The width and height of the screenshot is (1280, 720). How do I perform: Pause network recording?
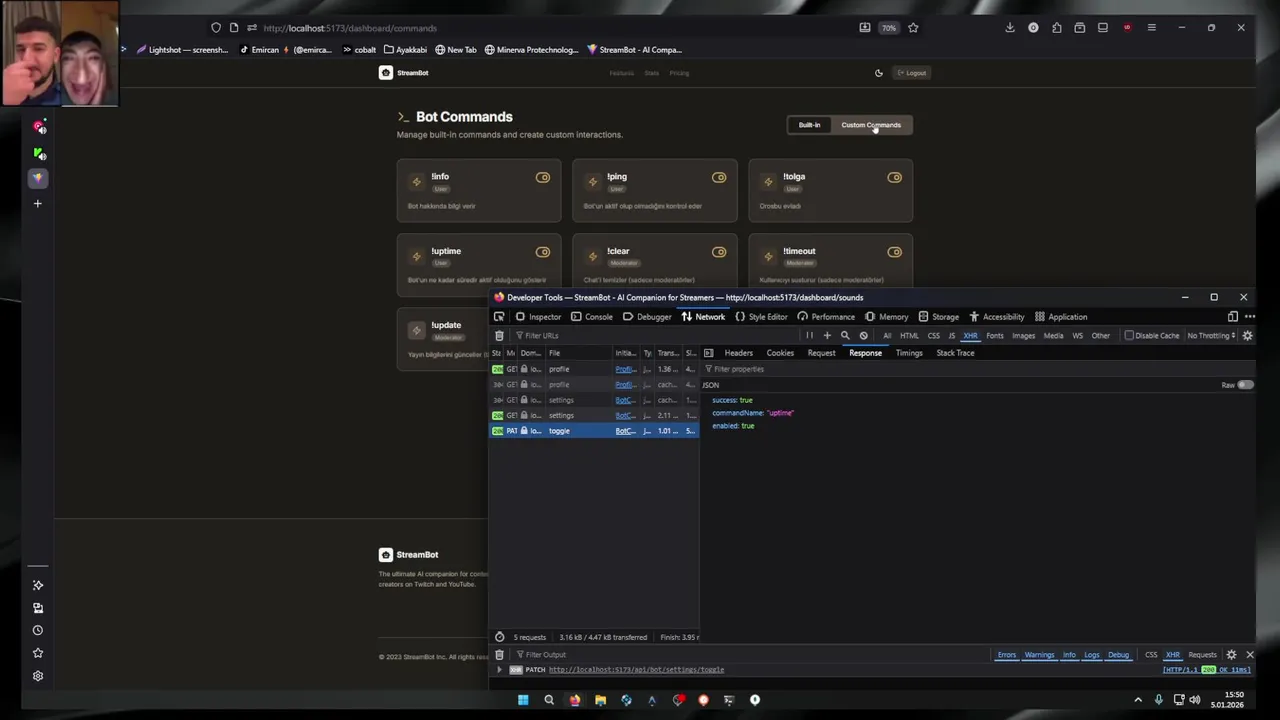coord(809,336)
